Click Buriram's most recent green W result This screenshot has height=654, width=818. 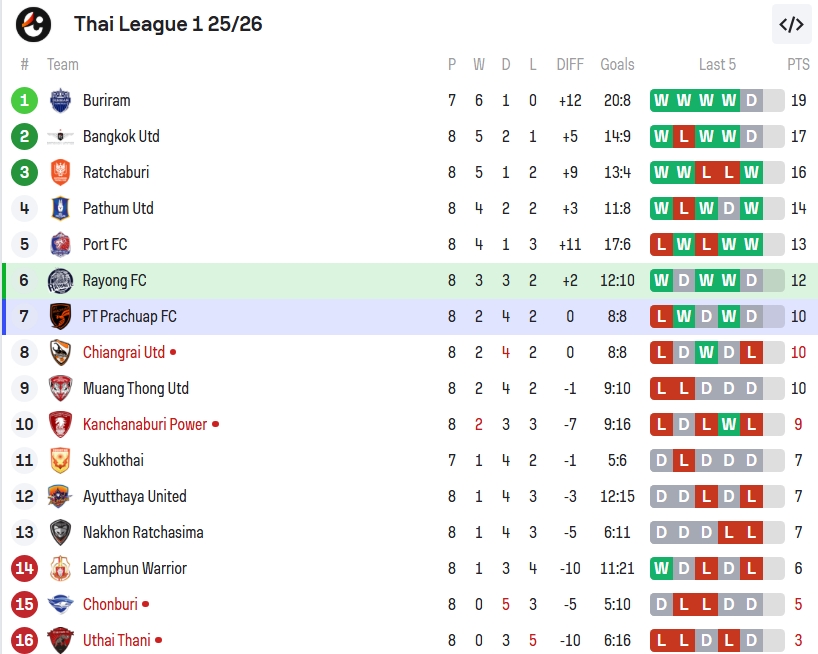729,100
